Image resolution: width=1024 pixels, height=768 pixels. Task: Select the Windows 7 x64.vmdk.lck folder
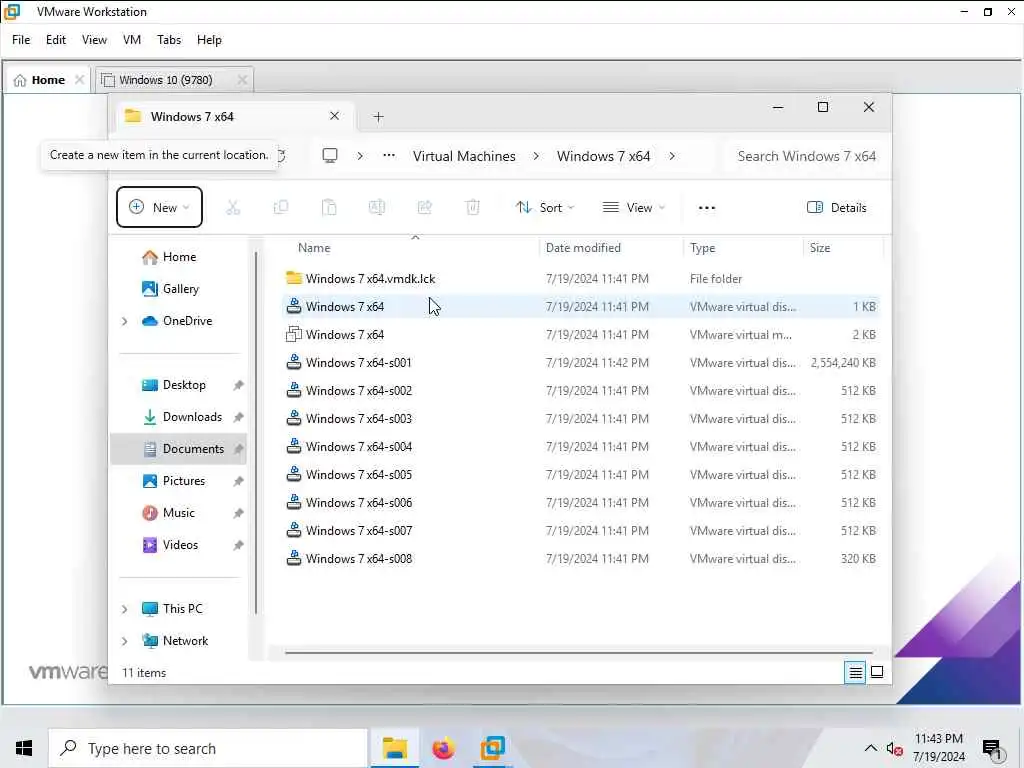tap(581, 279)
